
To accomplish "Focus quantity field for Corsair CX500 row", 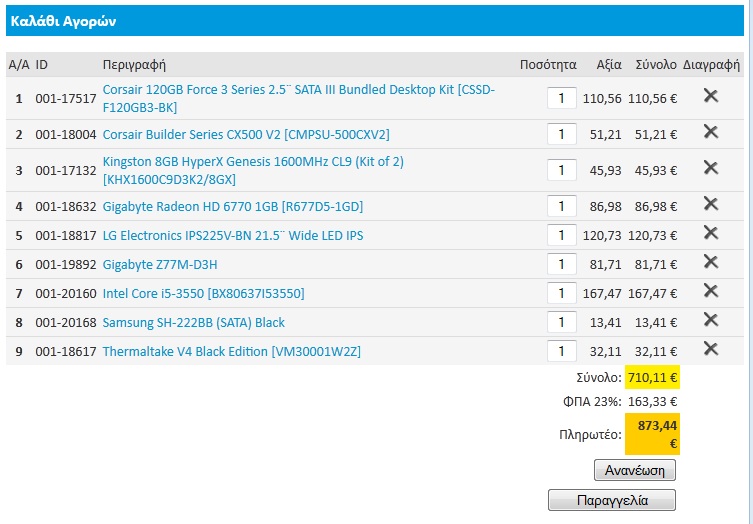I will [x=562, y=134].
